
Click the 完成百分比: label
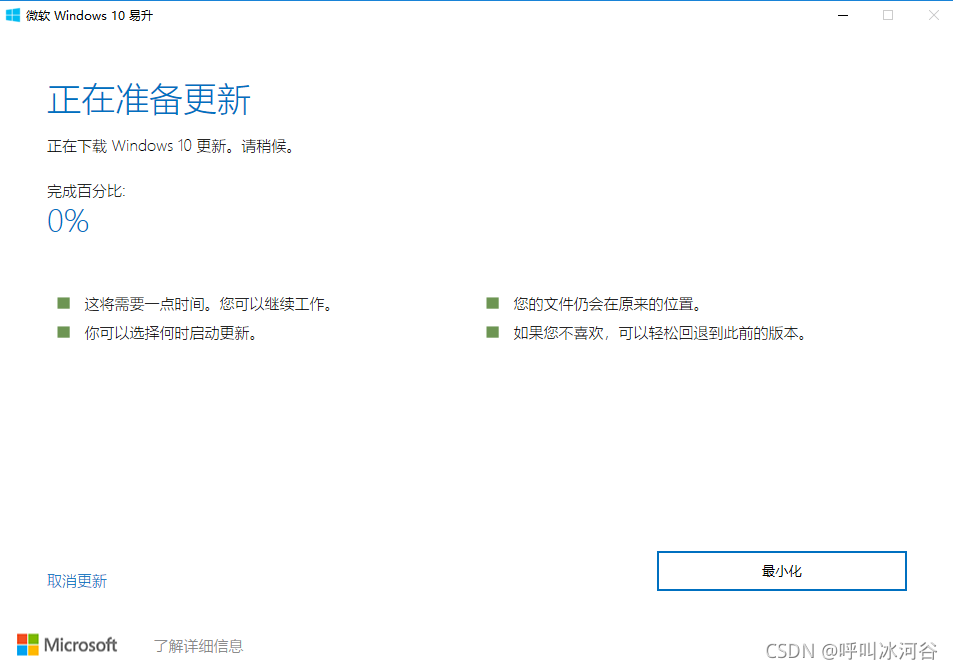[86, 191]
